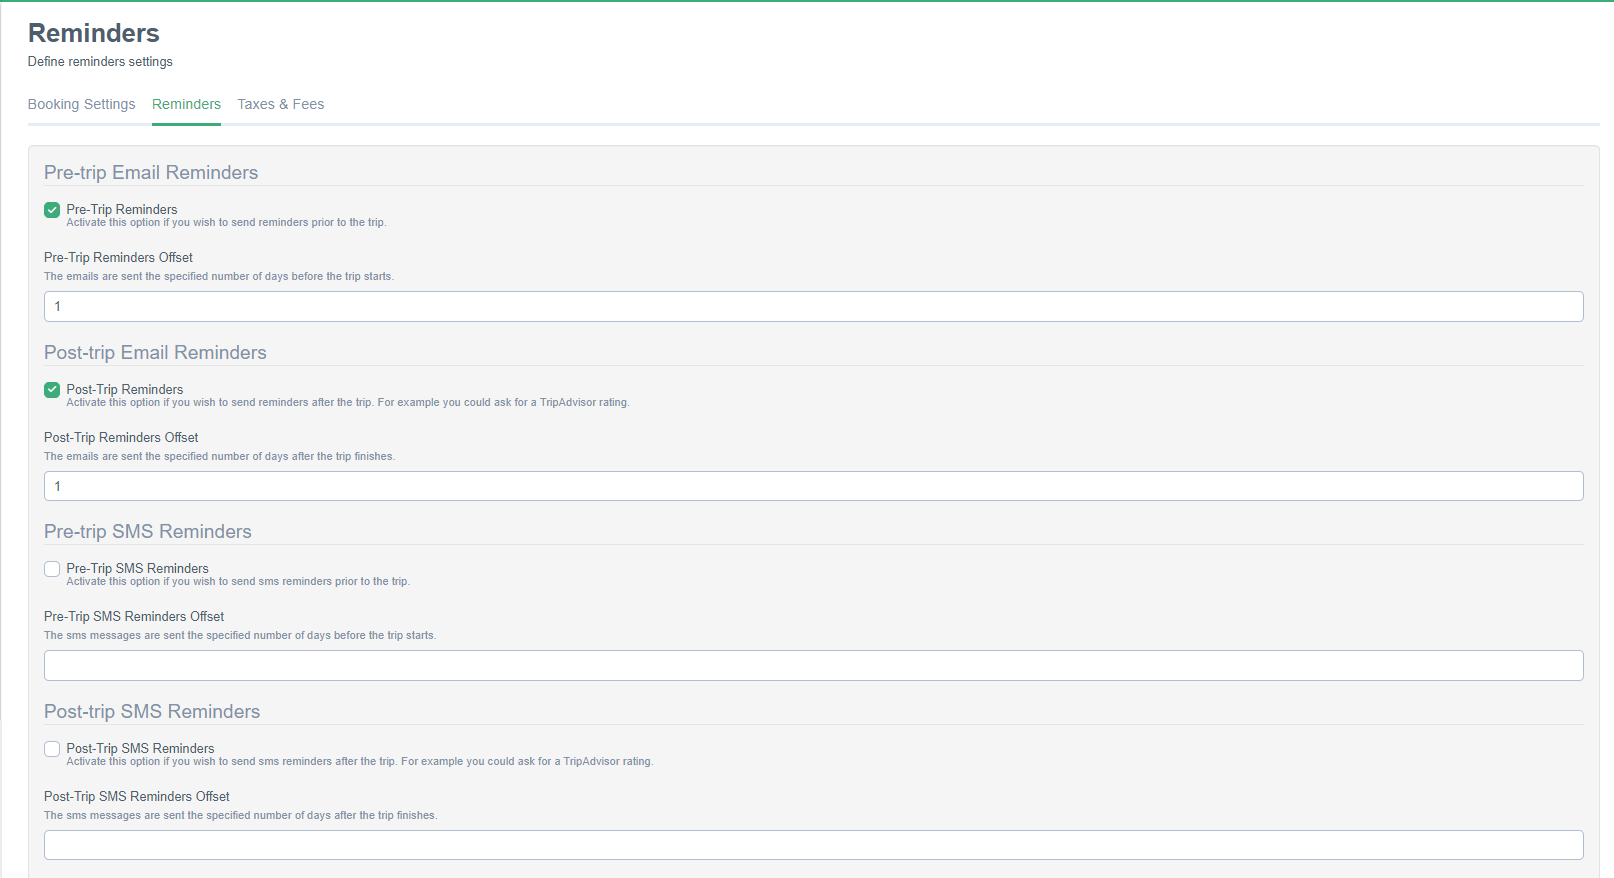The height and width of the screenshot is (878, 1614).
Task: Click the 'Post-trip SMS Reminders' section heading
Action: coord(152,711)
